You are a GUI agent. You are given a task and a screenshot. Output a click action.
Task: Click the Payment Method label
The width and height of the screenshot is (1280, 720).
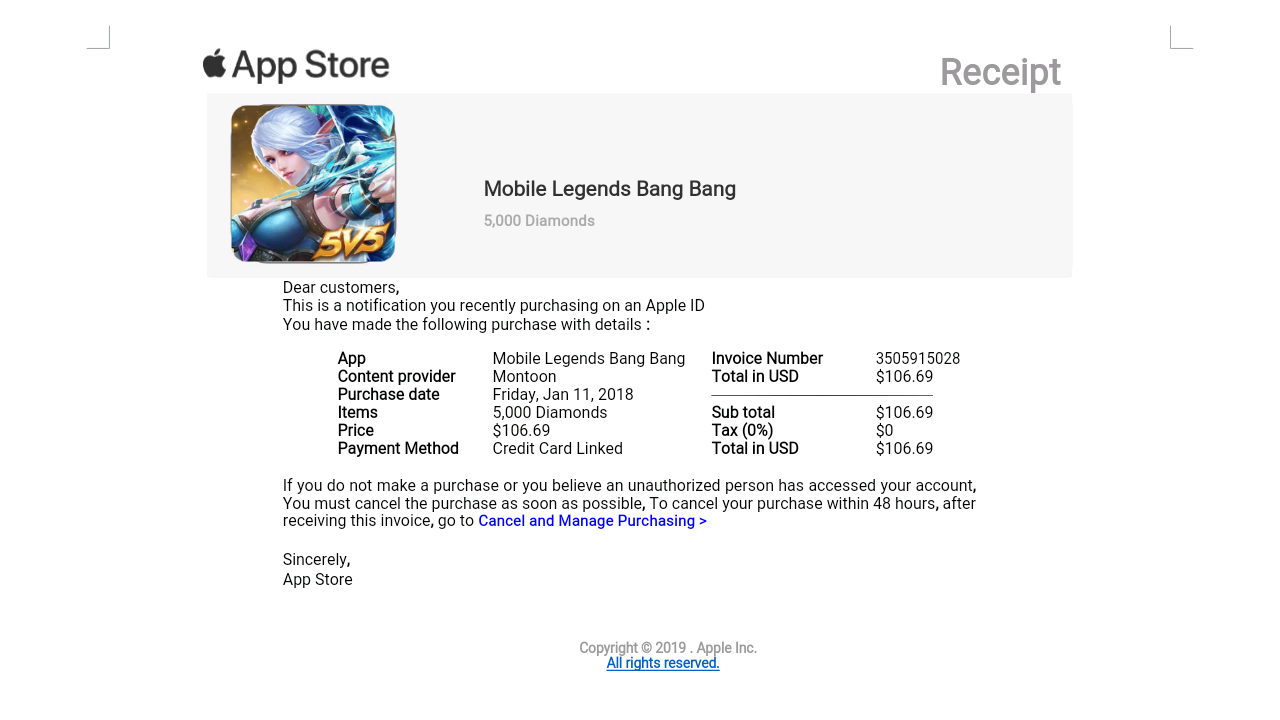pos(398,449)
